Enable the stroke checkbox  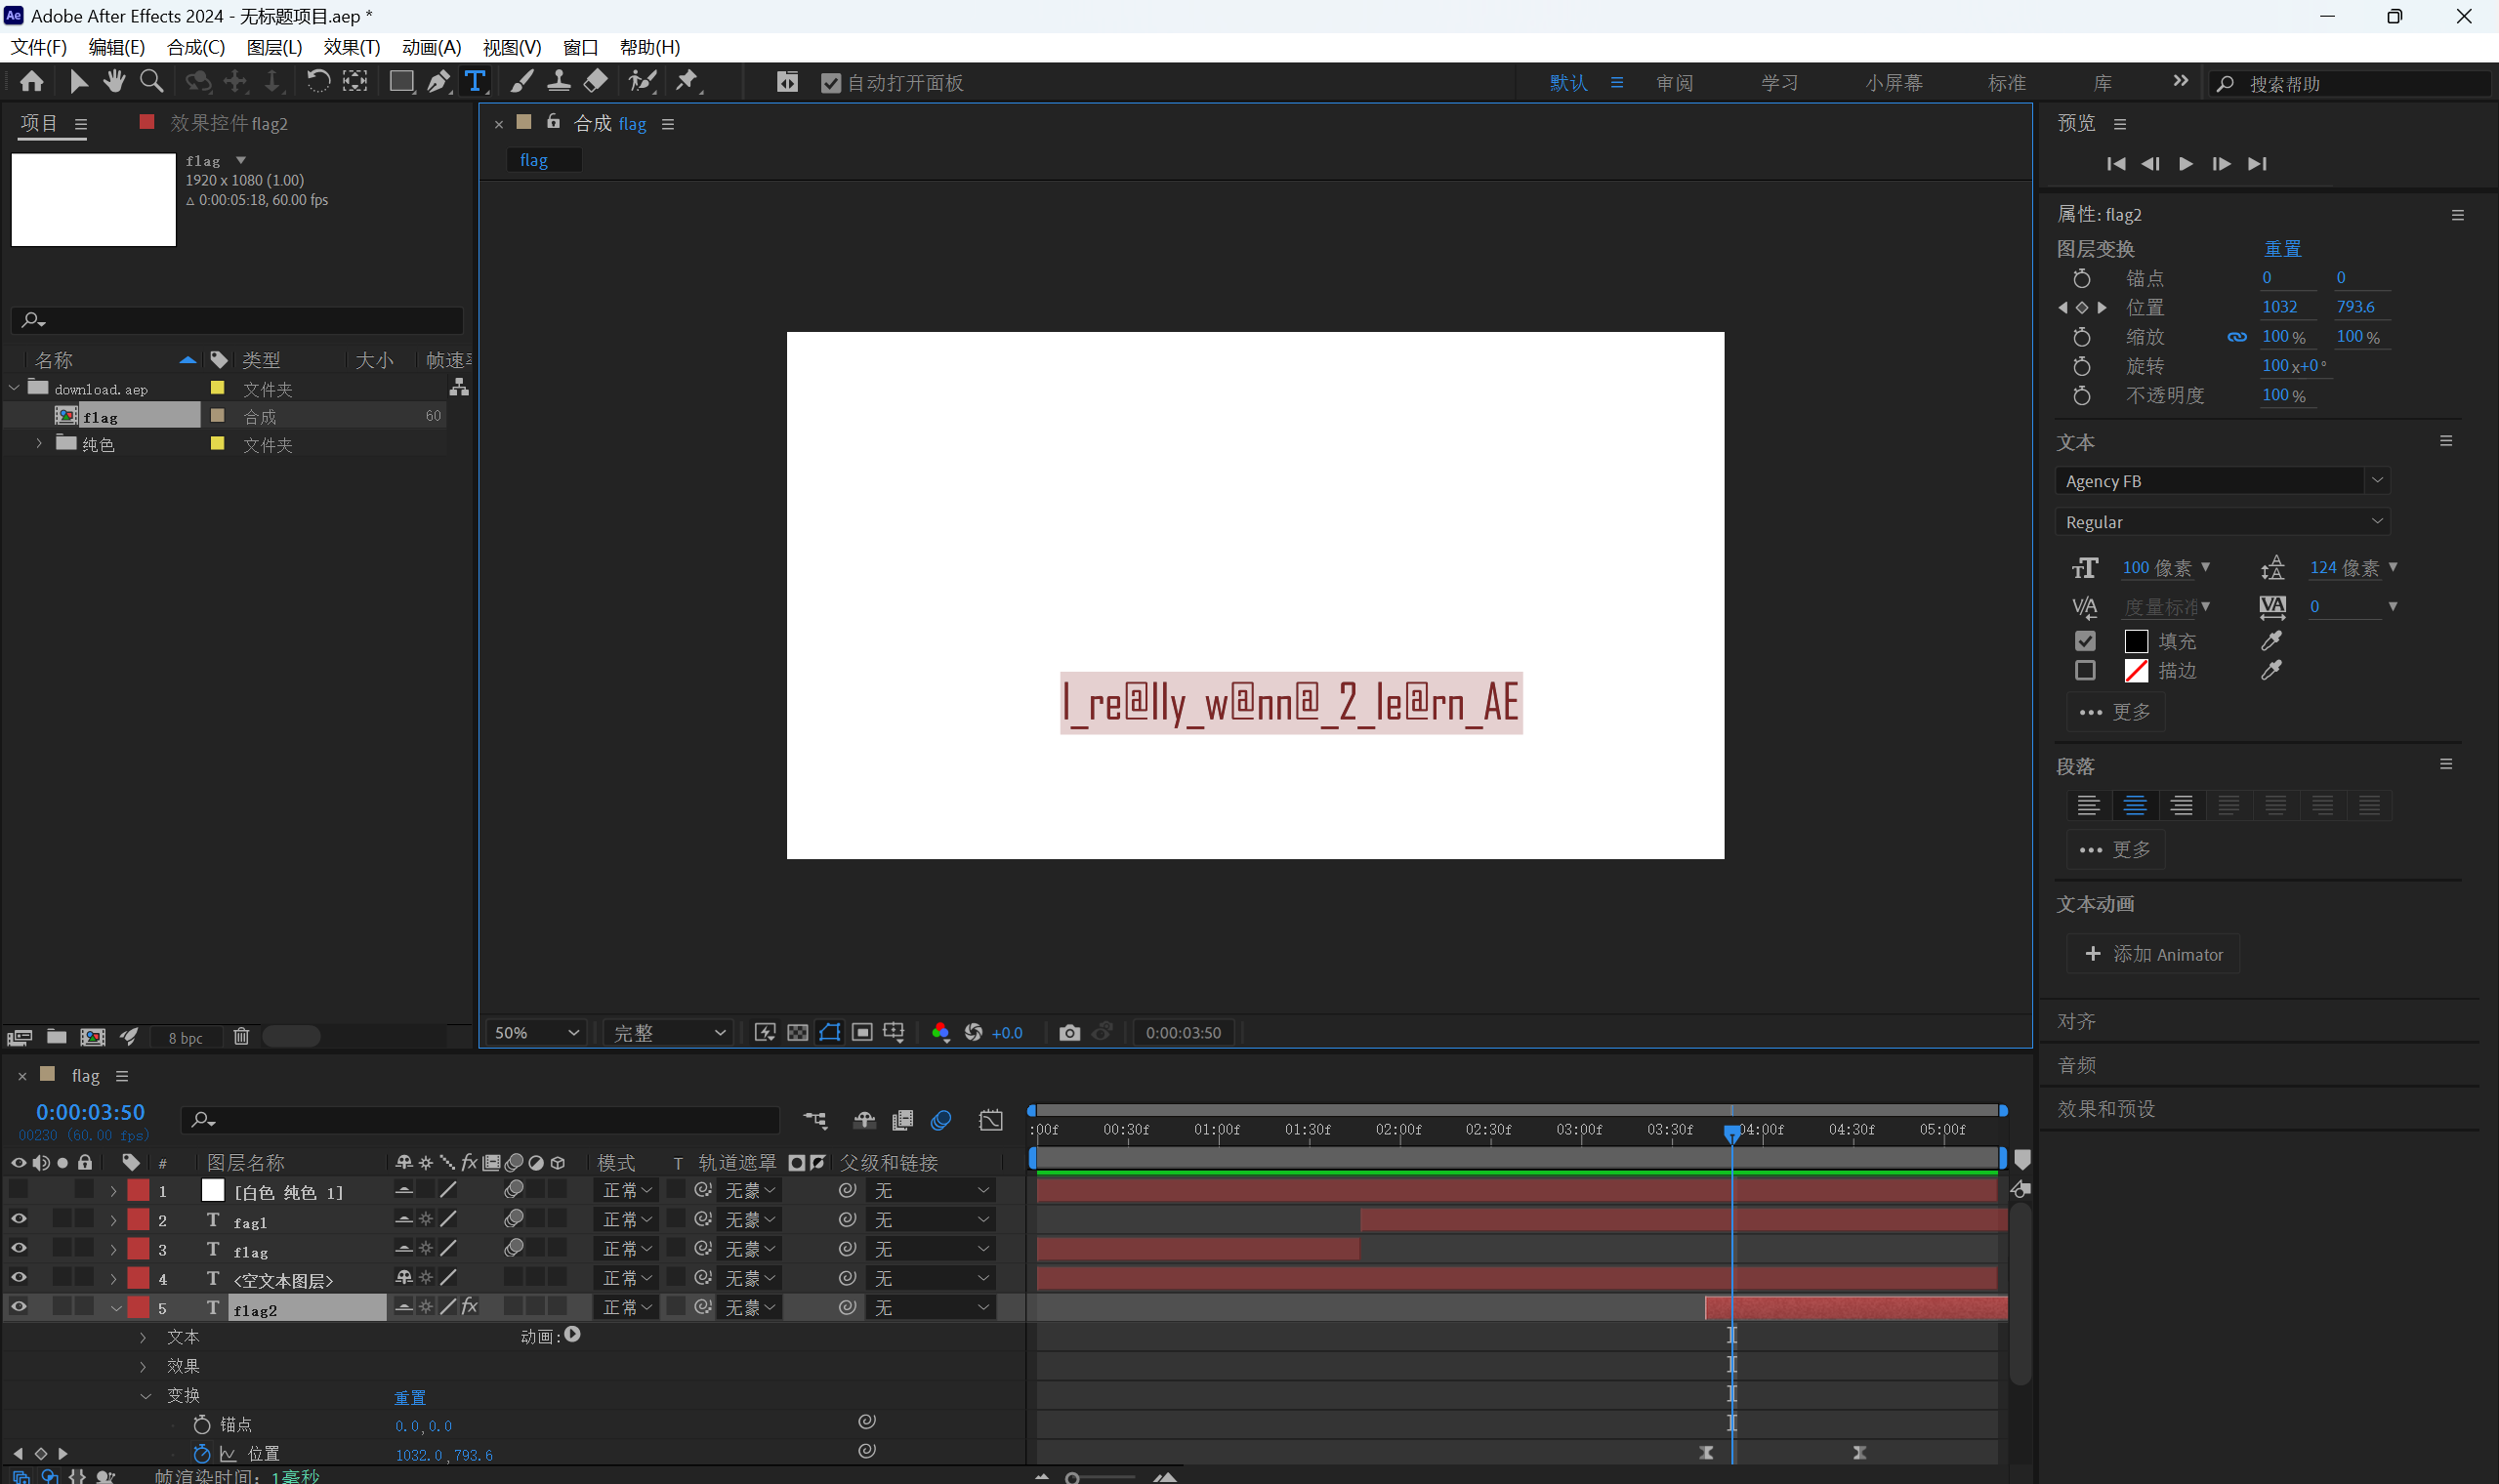2084,670
